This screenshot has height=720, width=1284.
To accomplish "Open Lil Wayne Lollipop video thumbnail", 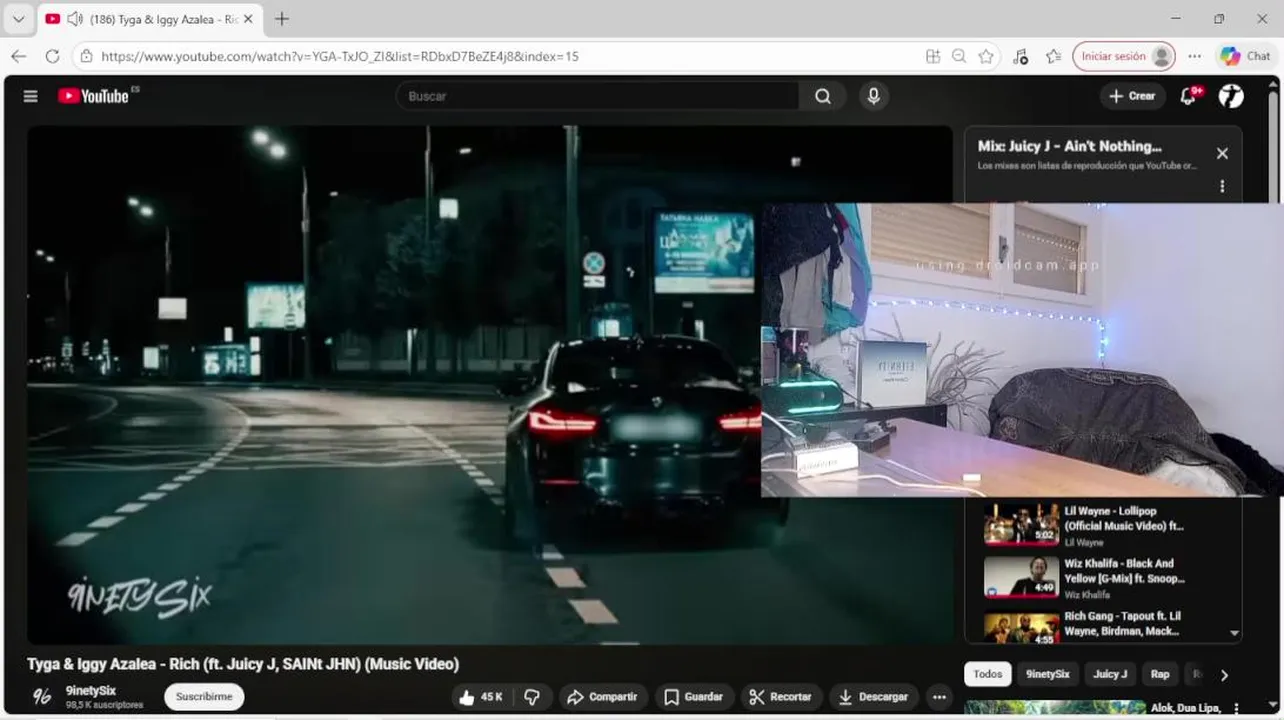I will click(1021, 524).
